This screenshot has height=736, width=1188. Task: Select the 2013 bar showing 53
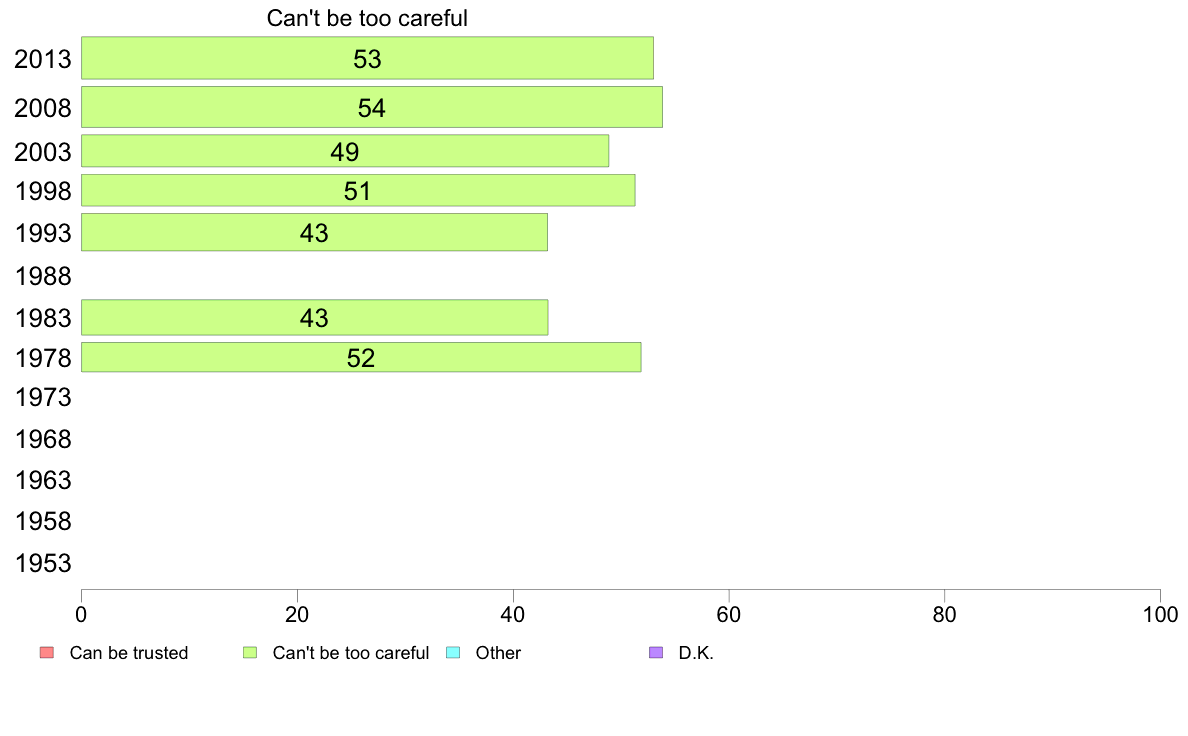pos(367,58)
